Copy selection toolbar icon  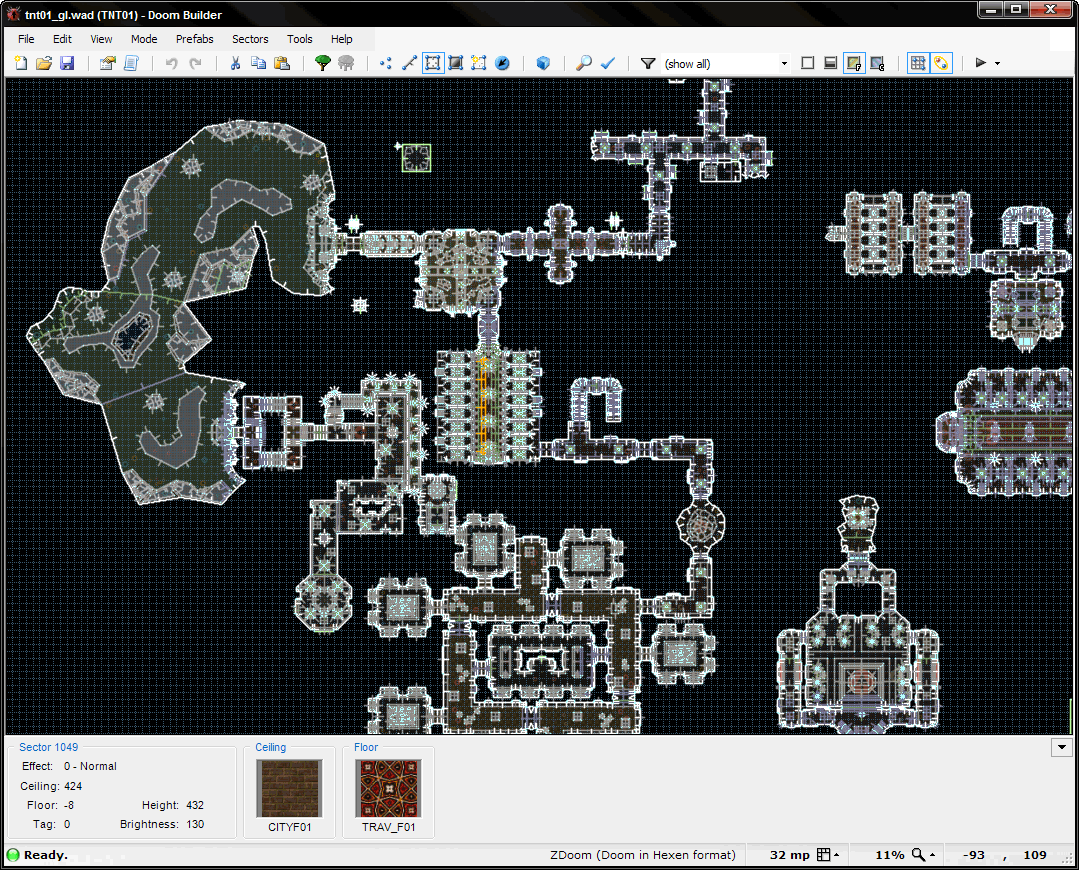click(x=258, y=63)
